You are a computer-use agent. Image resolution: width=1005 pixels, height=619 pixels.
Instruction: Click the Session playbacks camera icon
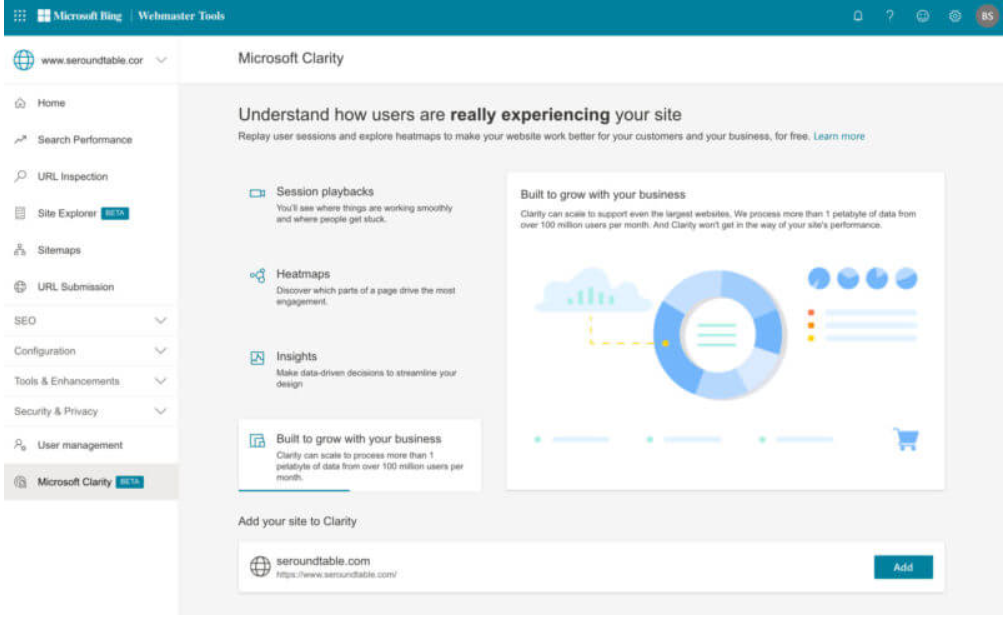(x=257, y=193)
